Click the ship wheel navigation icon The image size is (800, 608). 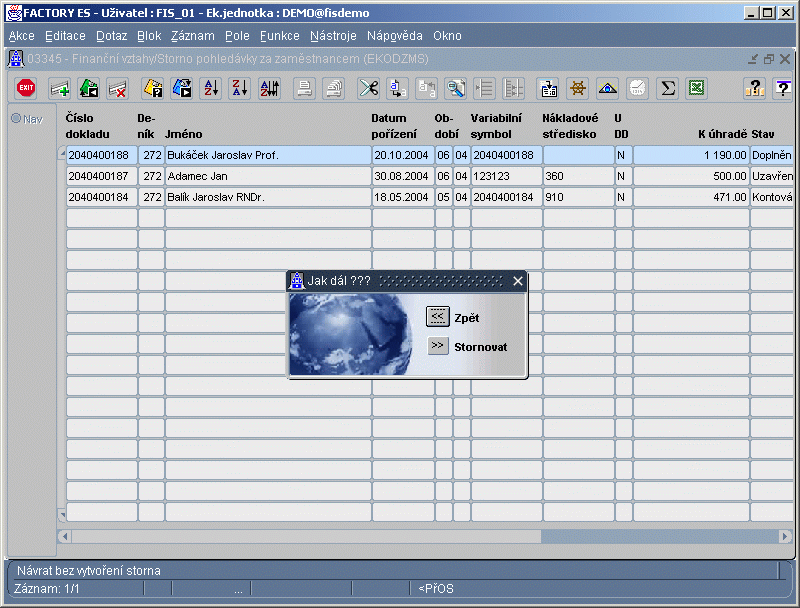coord(578,88)
